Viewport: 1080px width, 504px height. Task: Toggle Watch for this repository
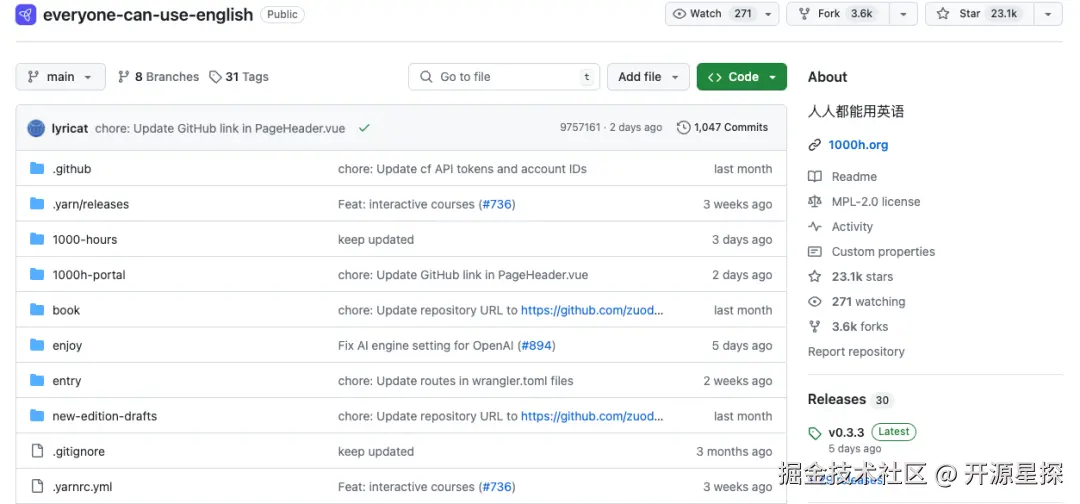coord(712,14)
